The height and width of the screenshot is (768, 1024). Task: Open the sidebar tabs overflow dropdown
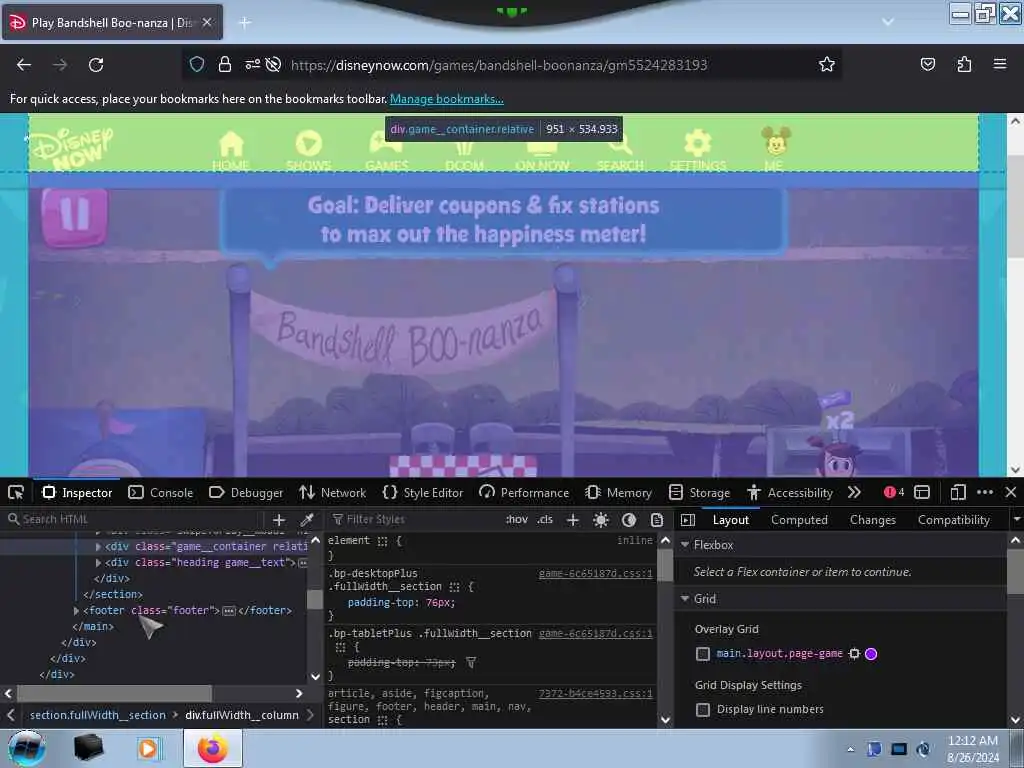pos(1016,520)
